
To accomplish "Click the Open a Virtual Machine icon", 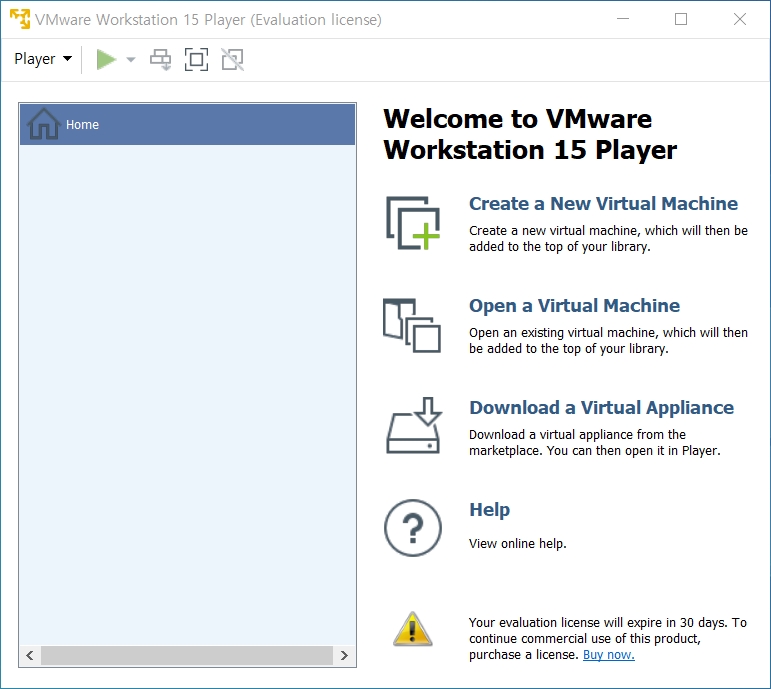I will tap(412, 325).
